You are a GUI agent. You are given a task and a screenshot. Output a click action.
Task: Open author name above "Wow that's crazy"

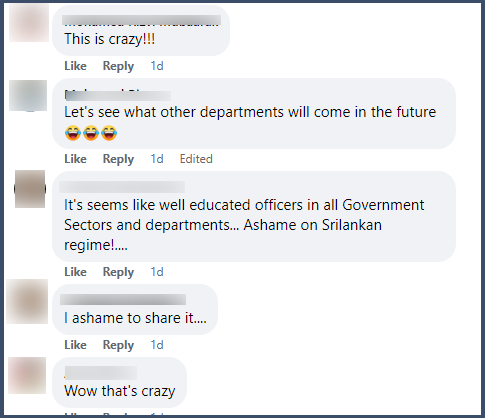click(101, 373)
